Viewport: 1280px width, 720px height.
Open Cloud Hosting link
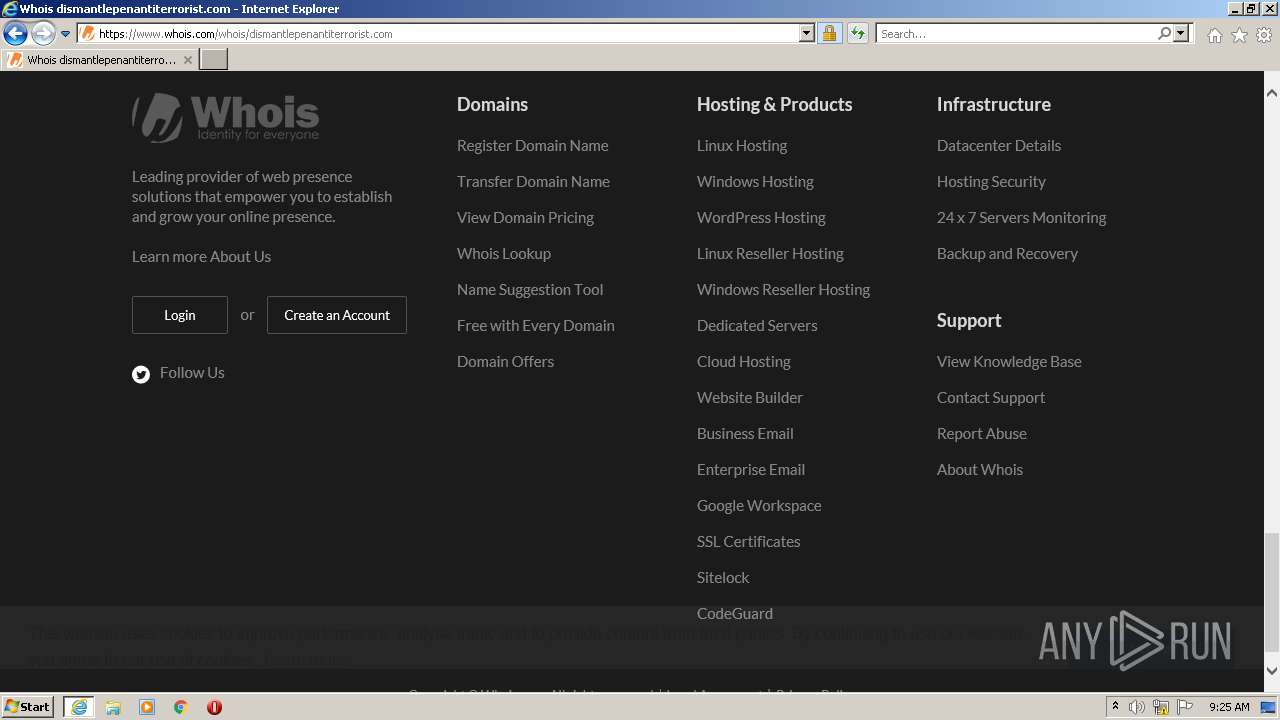(x=743, y=361)
